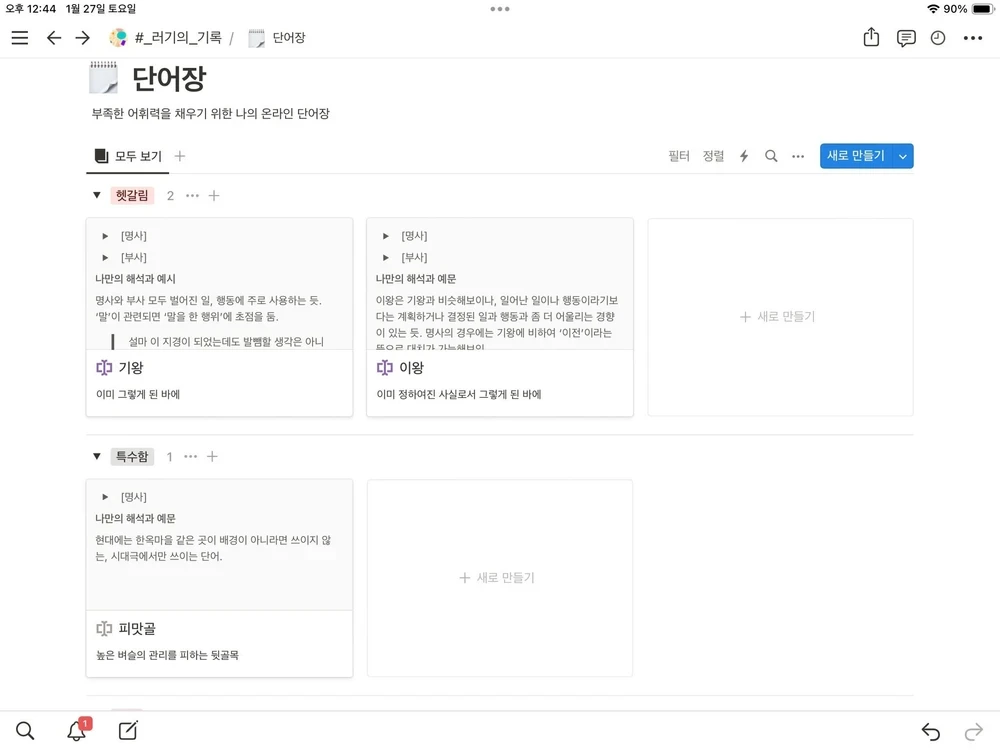Open the 정렬 sort option
This screenshot has width=1000, height=750.
tap(713, 156)
